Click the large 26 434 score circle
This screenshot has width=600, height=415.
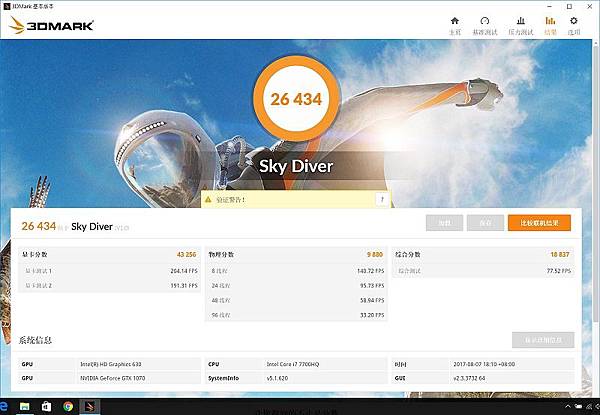[297, 99]
